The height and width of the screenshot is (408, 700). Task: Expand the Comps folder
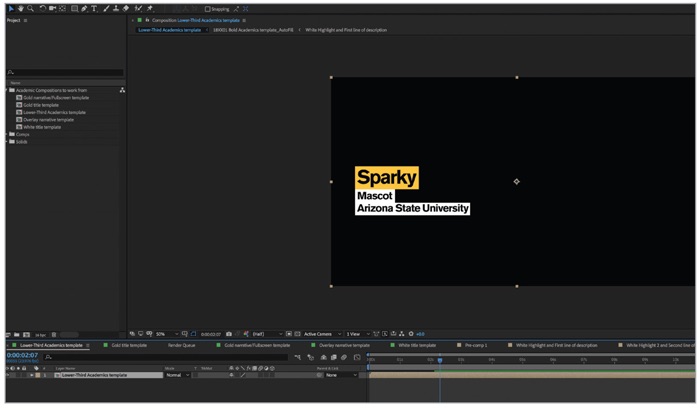coord(7,134)
